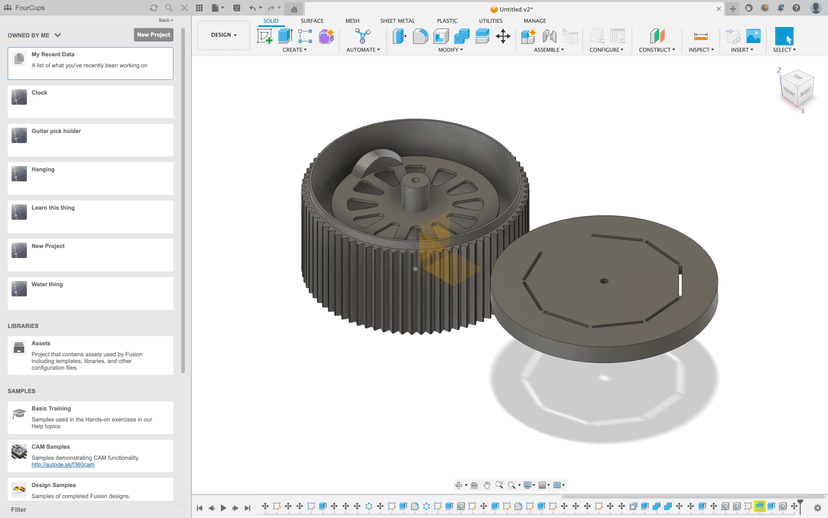828x518 pixels.
Task: Click the Create Sketch tool icon
Action: coord(265,36)
